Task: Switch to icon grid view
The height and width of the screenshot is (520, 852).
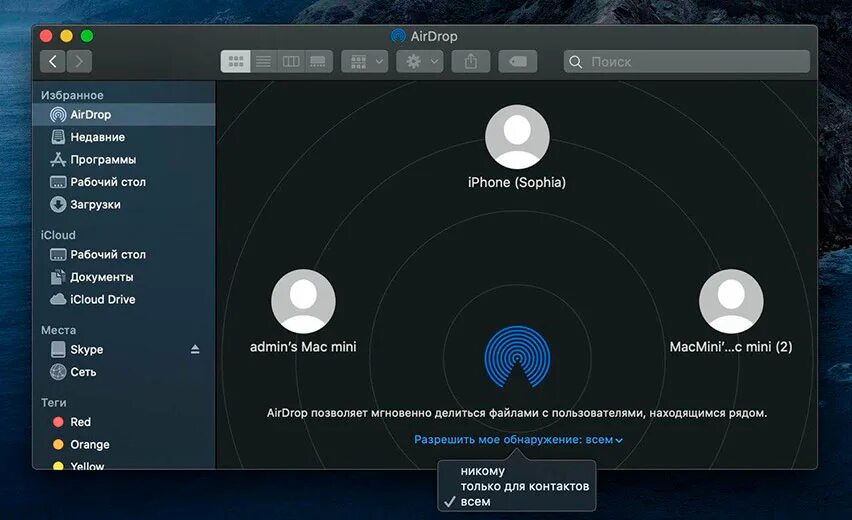Action: coord(236,61)
